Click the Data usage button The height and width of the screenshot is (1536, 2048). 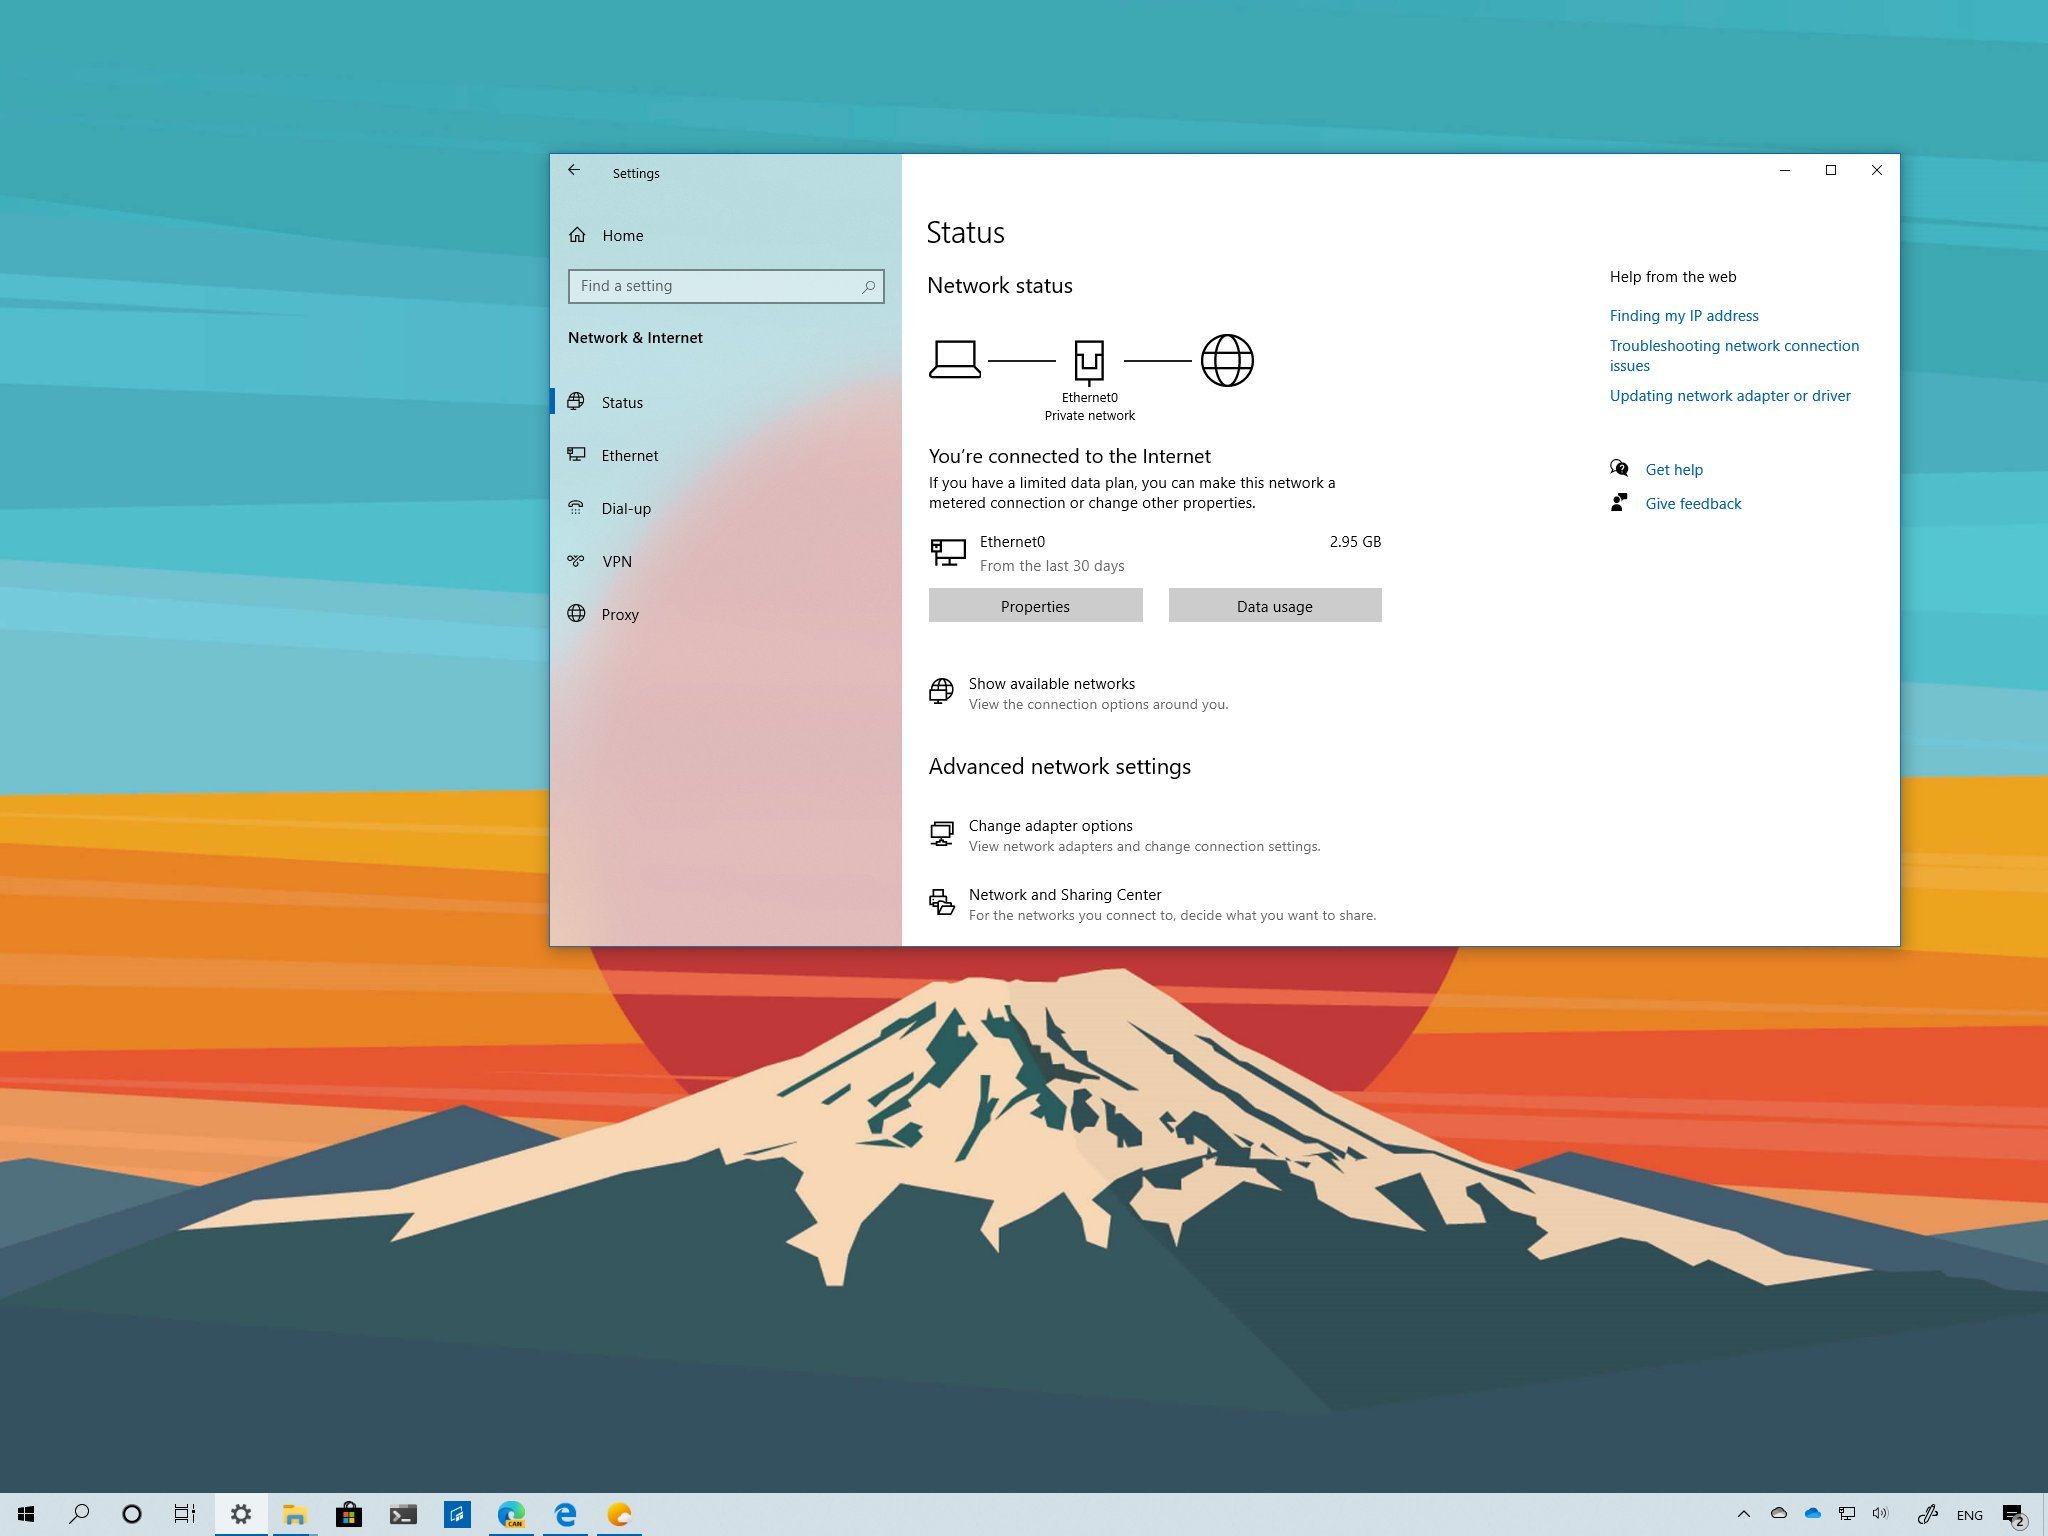(x=1274, y=606)
